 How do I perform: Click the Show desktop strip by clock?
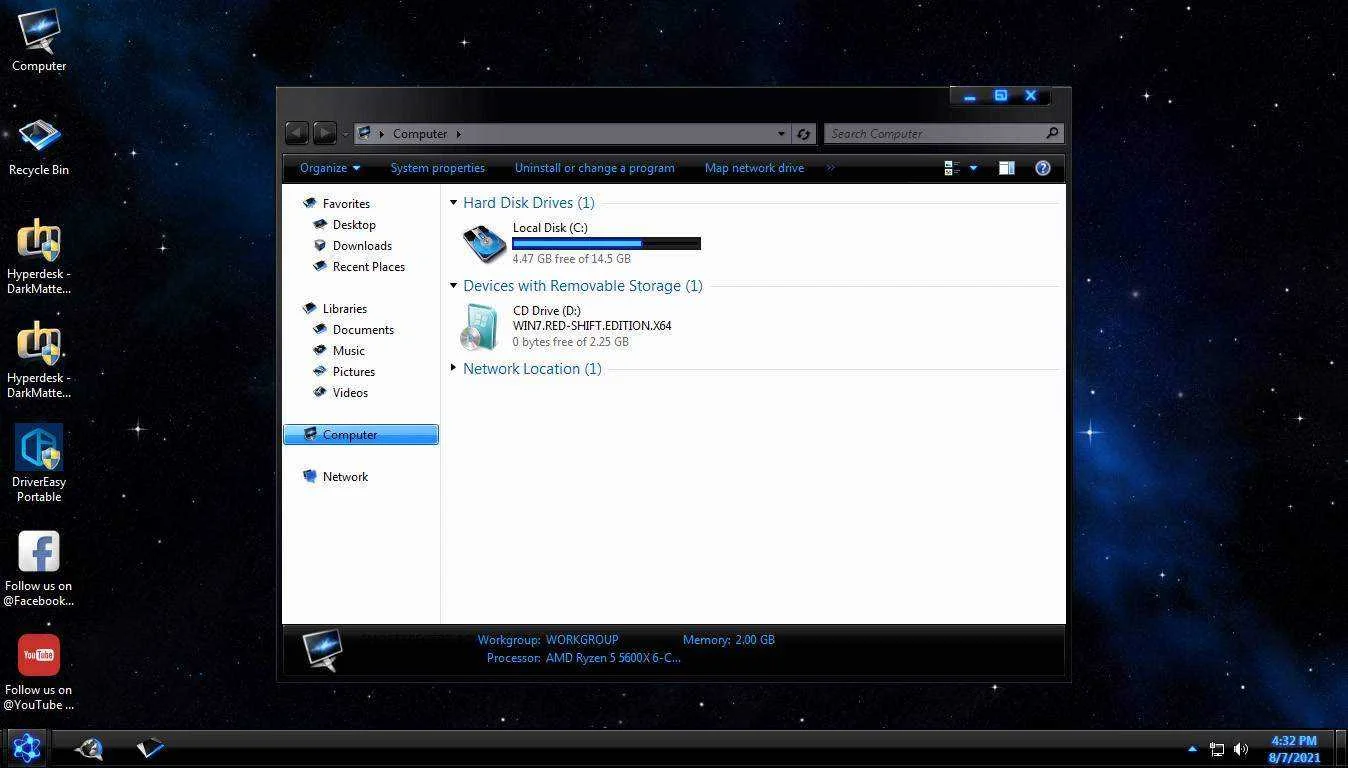1341,749
